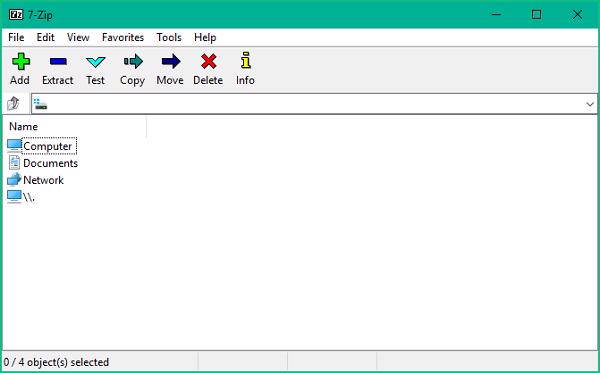
Task: Click the green Add plus icon
Action: click(x=21, y=61)
